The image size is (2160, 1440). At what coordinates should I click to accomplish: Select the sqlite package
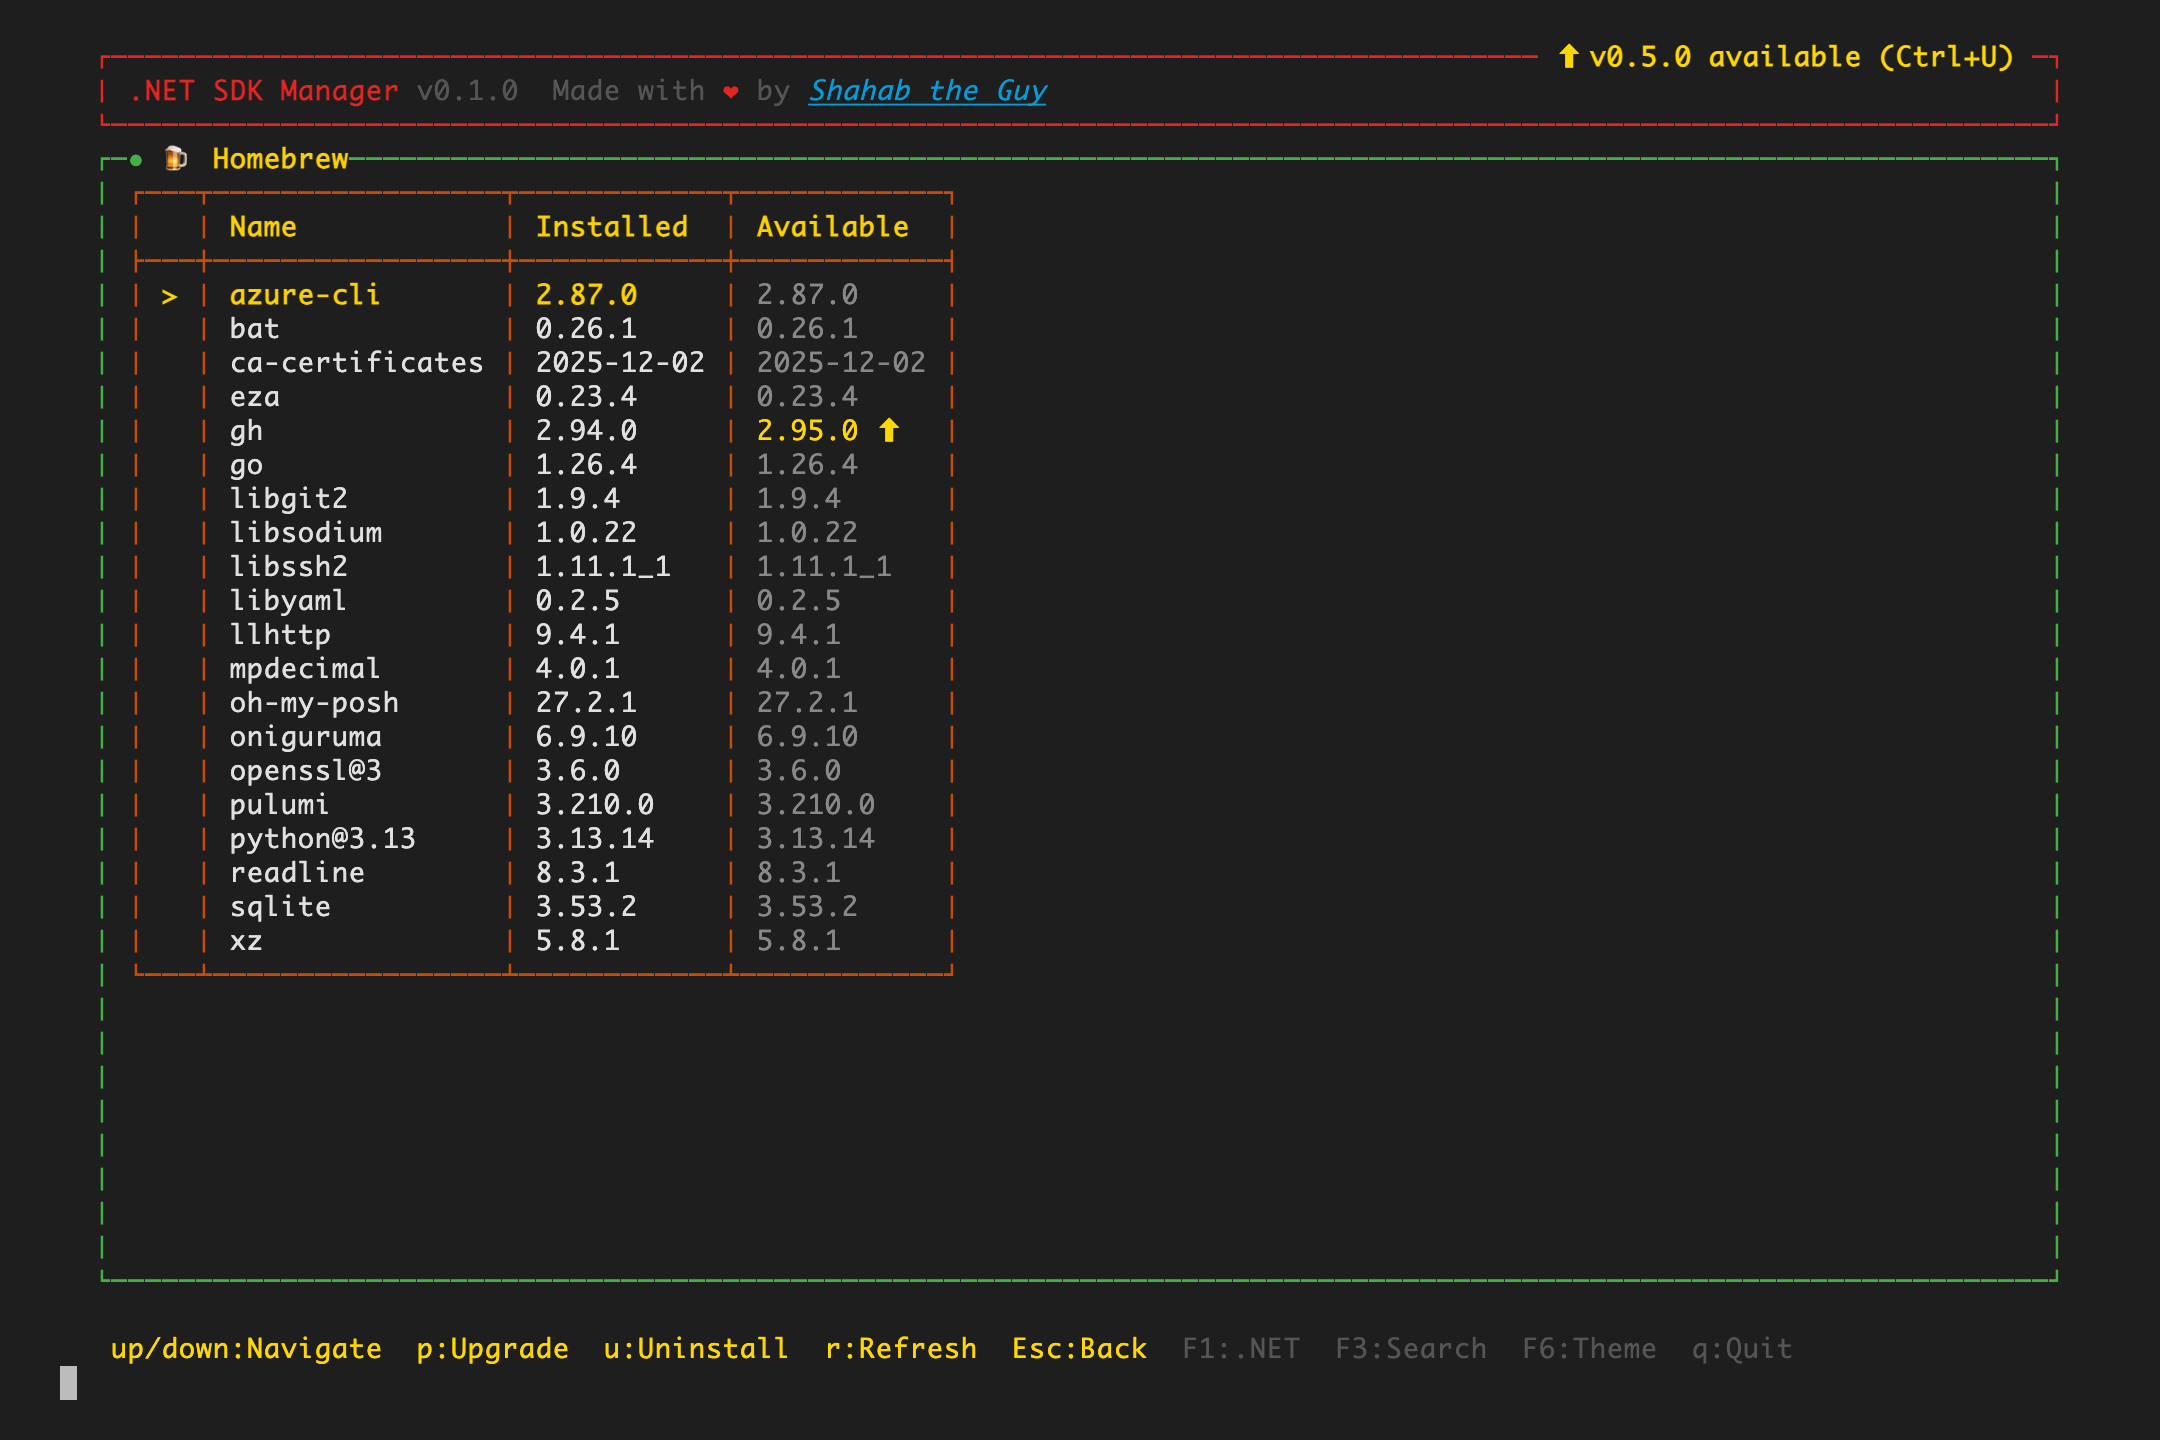pos(280,907)
